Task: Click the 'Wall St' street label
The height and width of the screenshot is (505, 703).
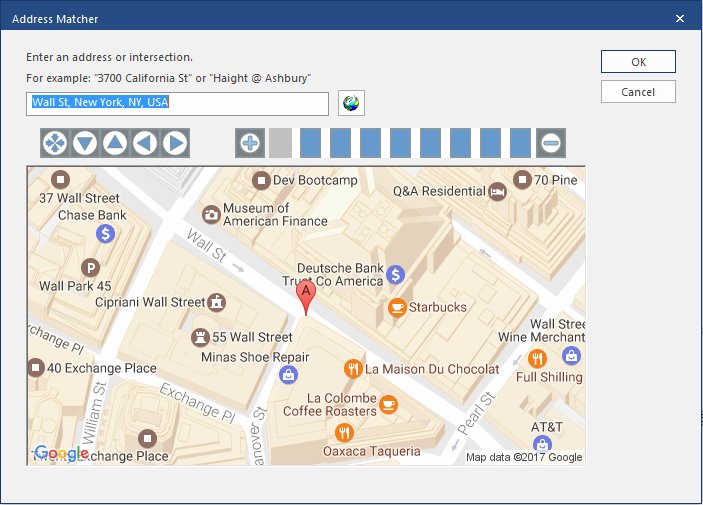Action: pos(207,245)
